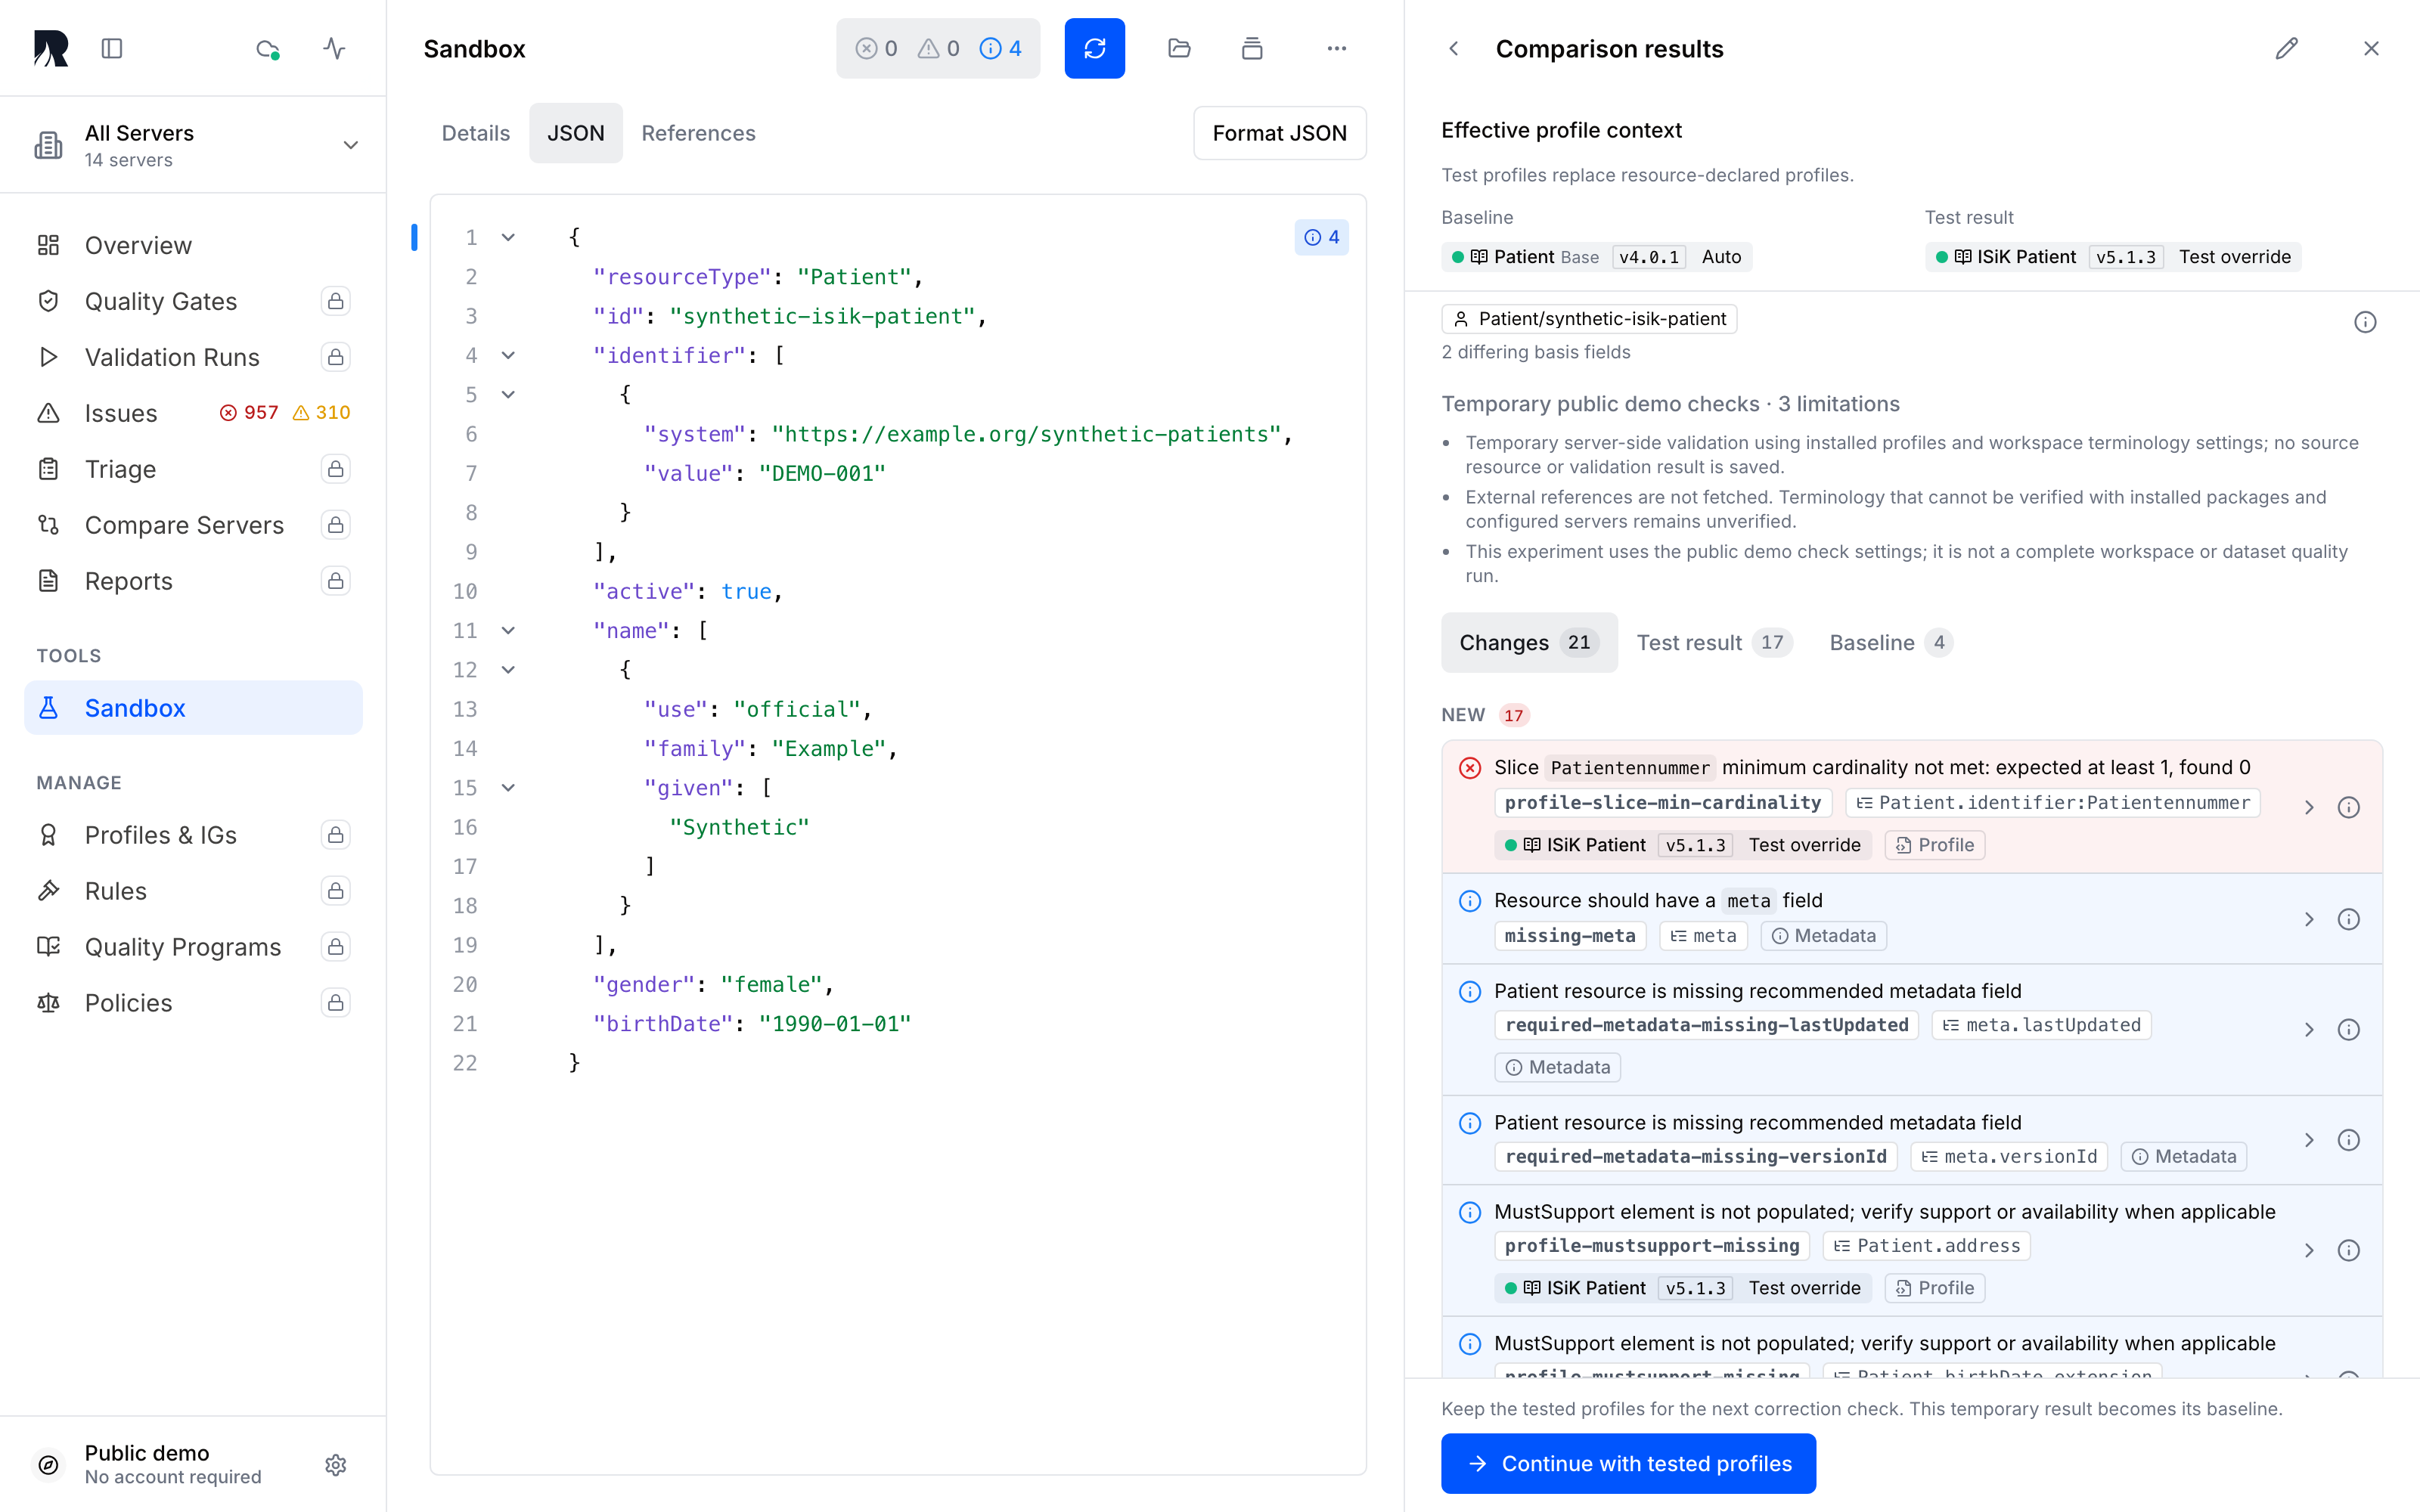Collapse the given array fold at line 15
2420x1512 pixels.
(x=508, y=787)
